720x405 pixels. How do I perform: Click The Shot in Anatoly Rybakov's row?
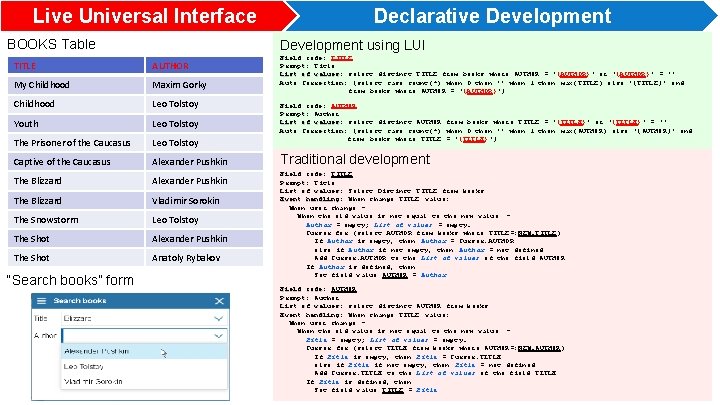[76, 258]
